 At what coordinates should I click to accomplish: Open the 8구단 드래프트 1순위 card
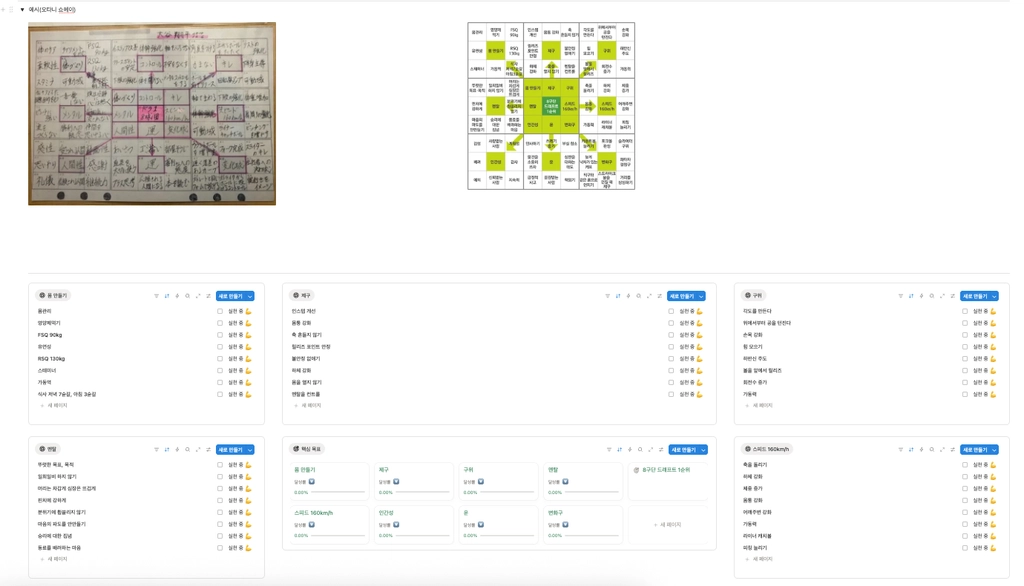[667, 482]
